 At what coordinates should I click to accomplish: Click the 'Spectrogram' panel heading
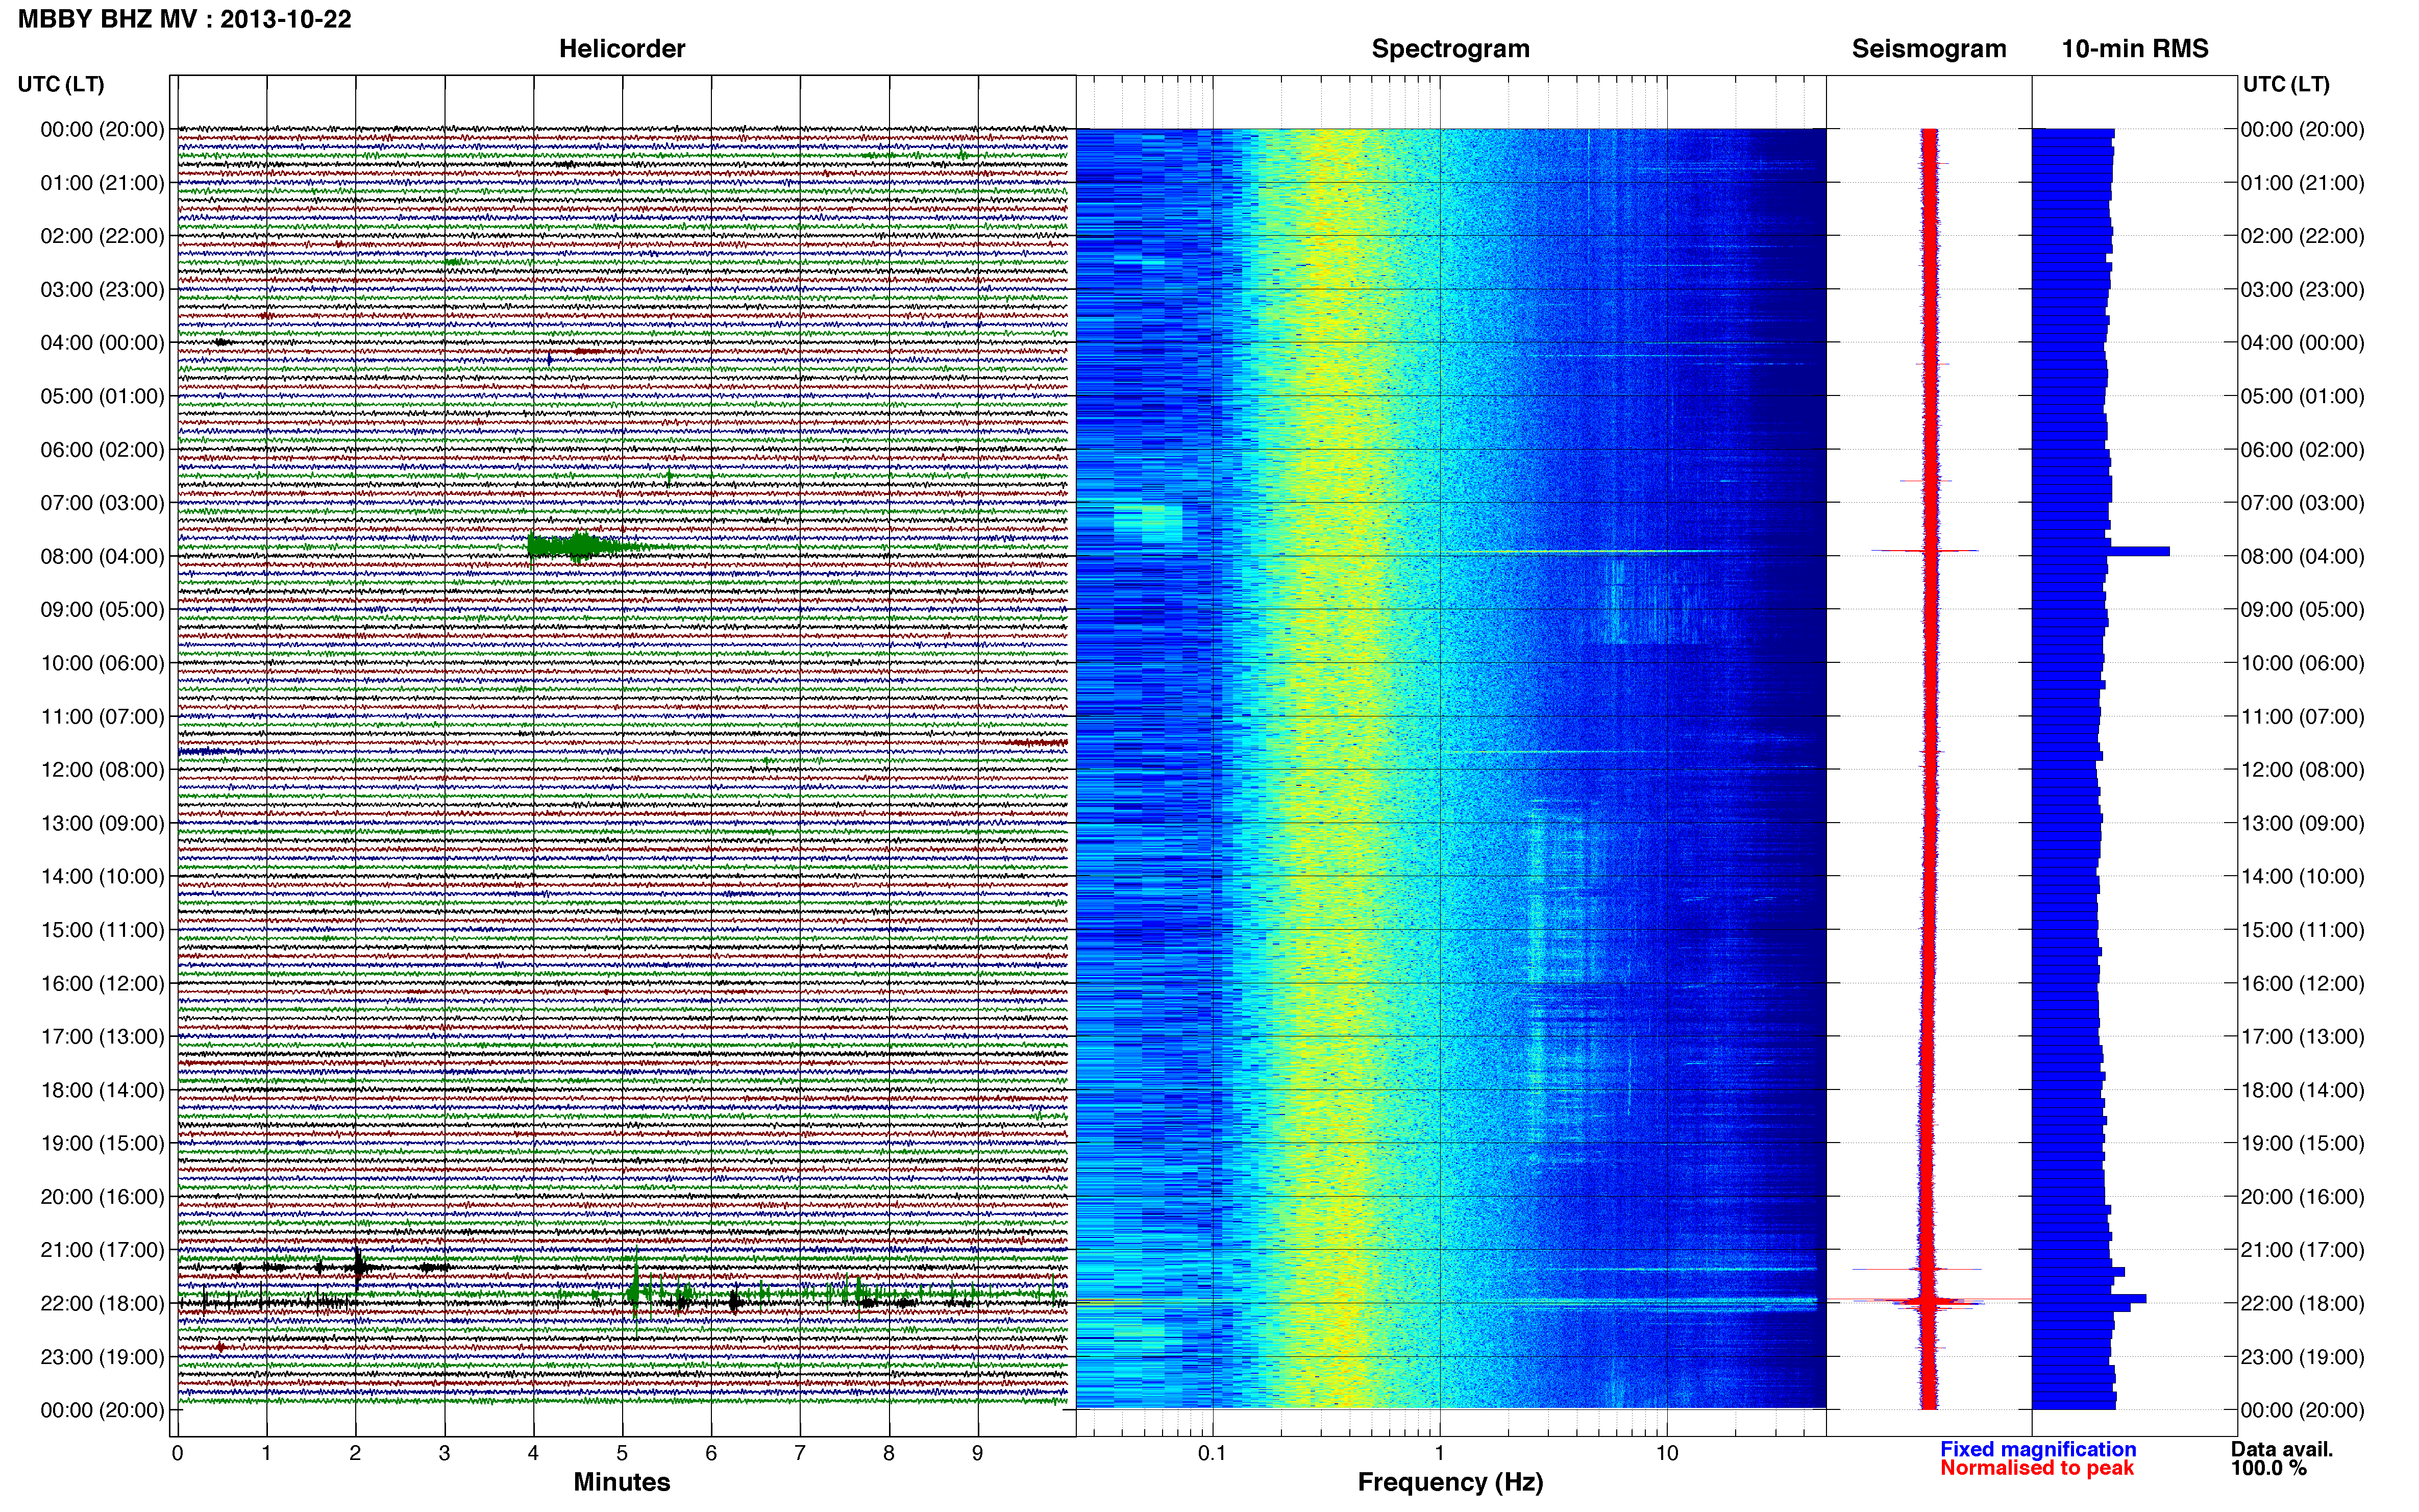tap(1450, 49)
